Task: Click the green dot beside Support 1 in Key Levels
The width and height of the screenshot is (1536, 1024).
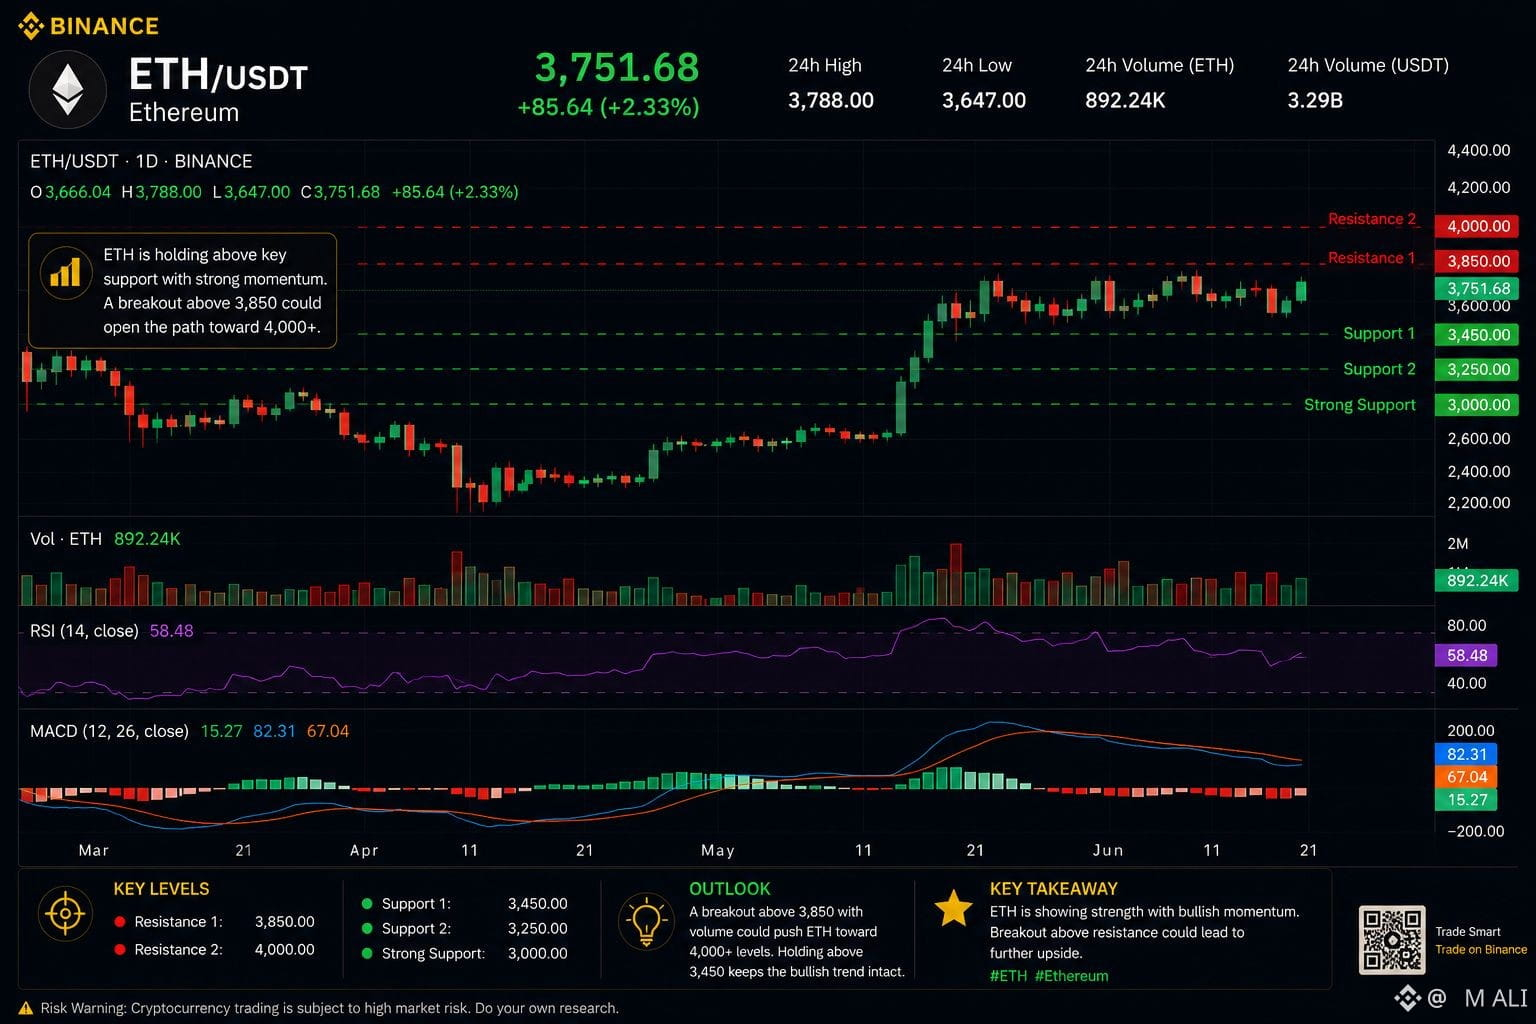Action: (x=367, y=904)
